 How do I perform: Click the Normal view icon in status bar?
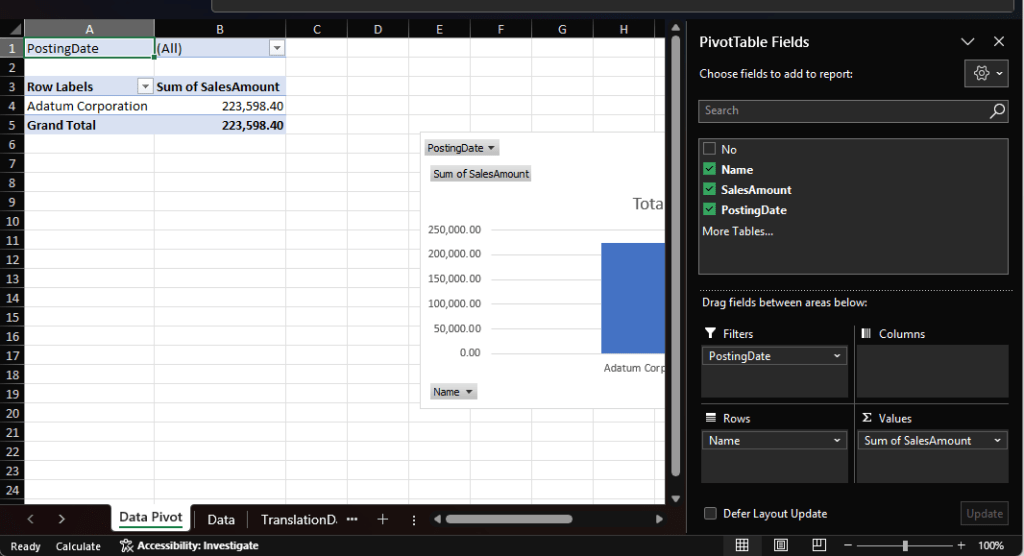pos(742,545)
